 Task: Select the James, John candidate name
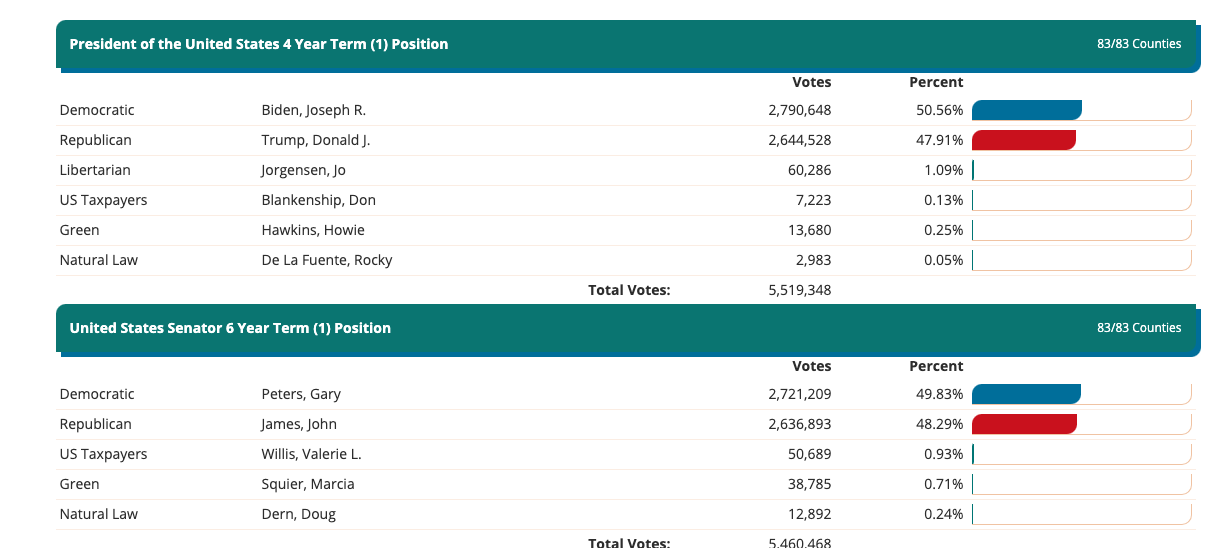[x=299, y=424]
